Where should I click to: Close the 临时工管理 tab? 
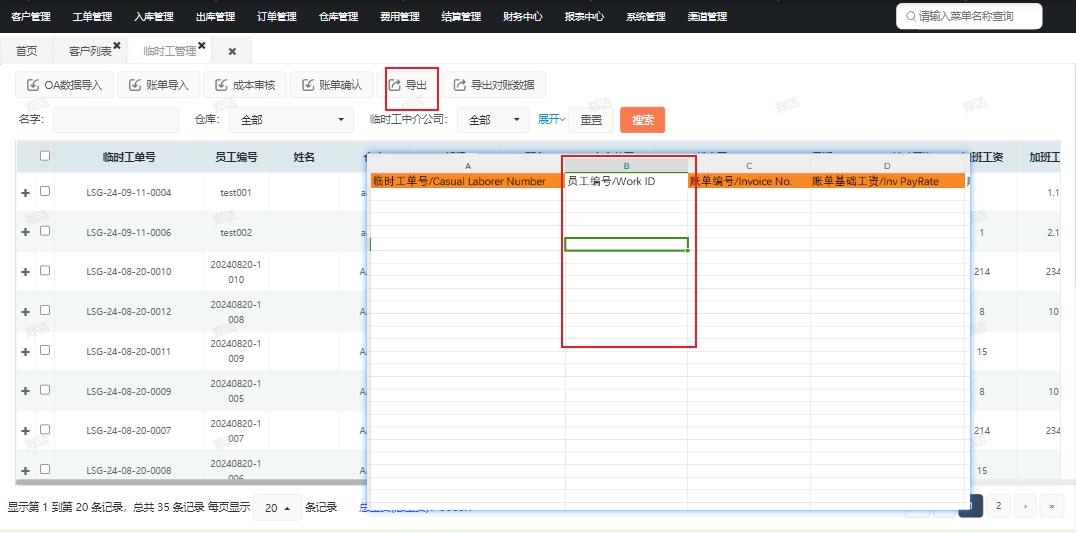coord(202,45)
